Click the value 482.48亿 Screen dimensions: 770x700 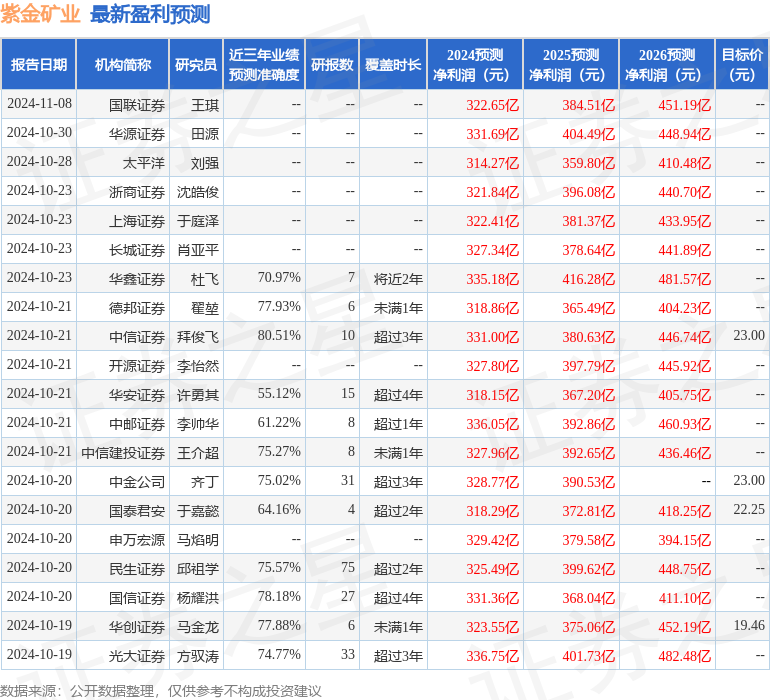tap(685, 656)
